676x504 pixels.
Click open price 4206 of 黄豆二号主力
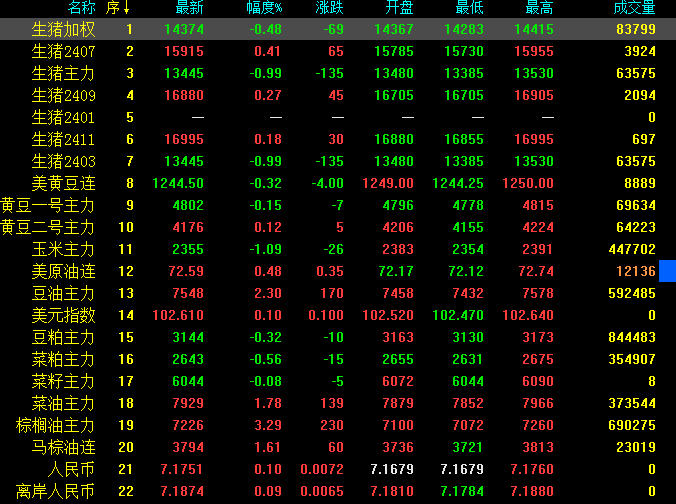tap(398, 227)
